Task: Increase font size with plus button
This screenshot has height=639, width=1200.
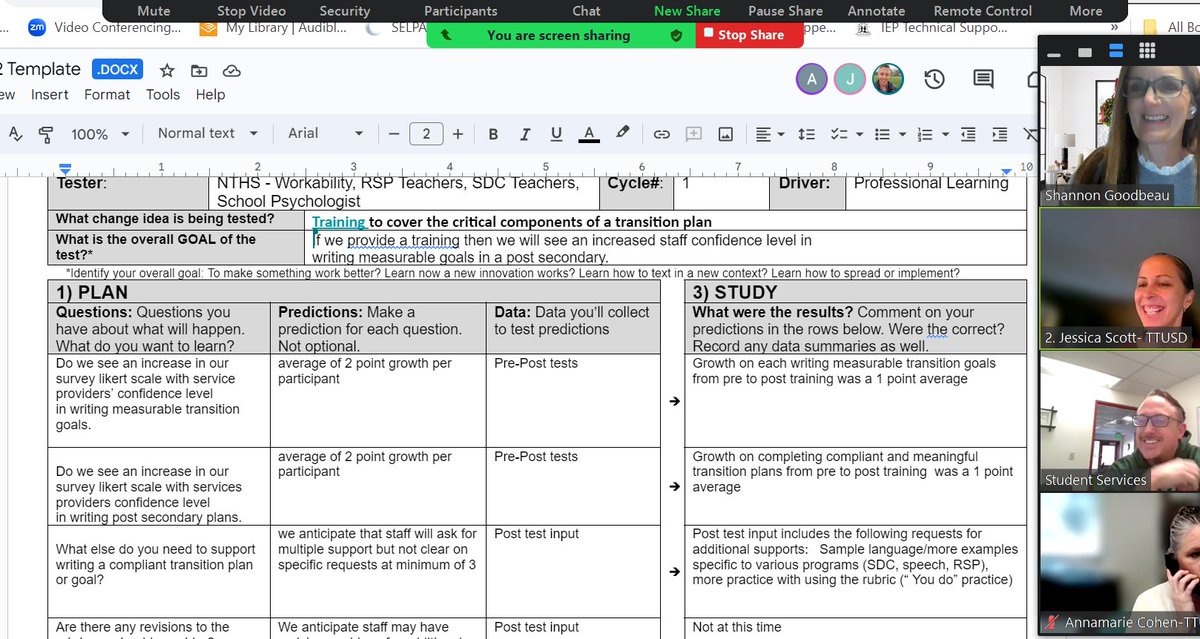Action: (458, 133)
